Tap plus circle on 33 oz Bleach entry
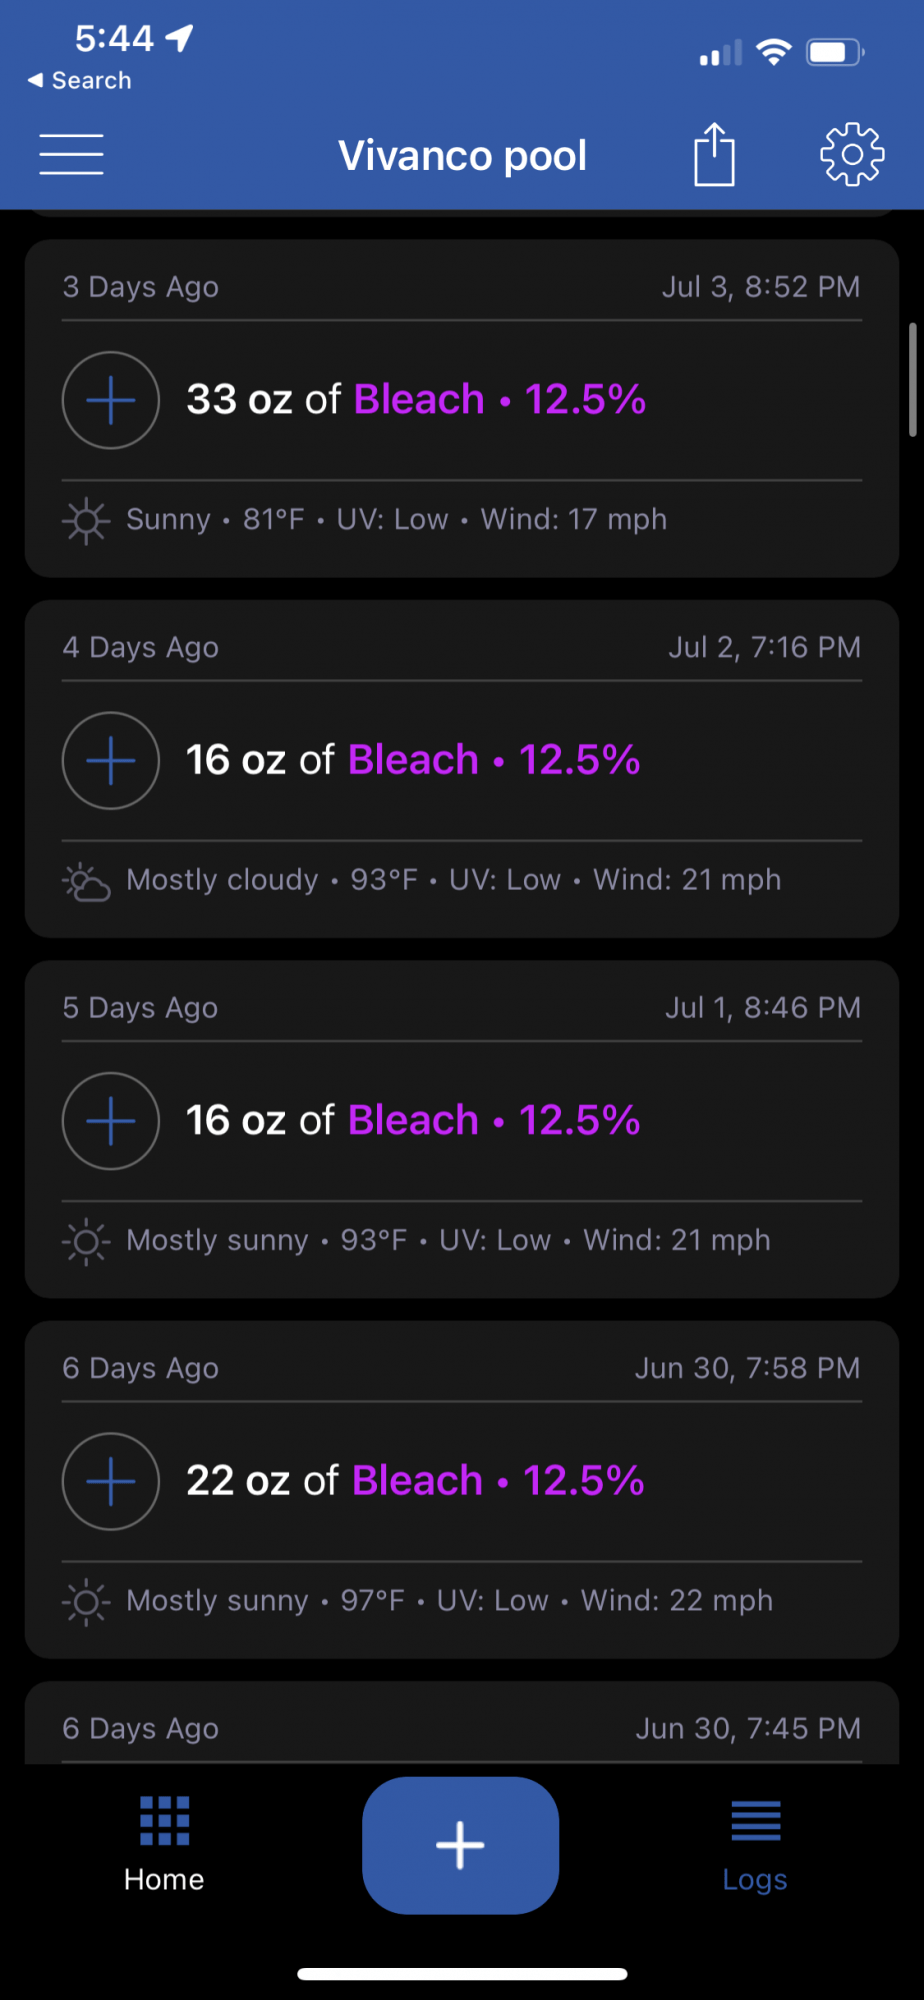The width and height of the screenshot is (924, 2000). 111,400
